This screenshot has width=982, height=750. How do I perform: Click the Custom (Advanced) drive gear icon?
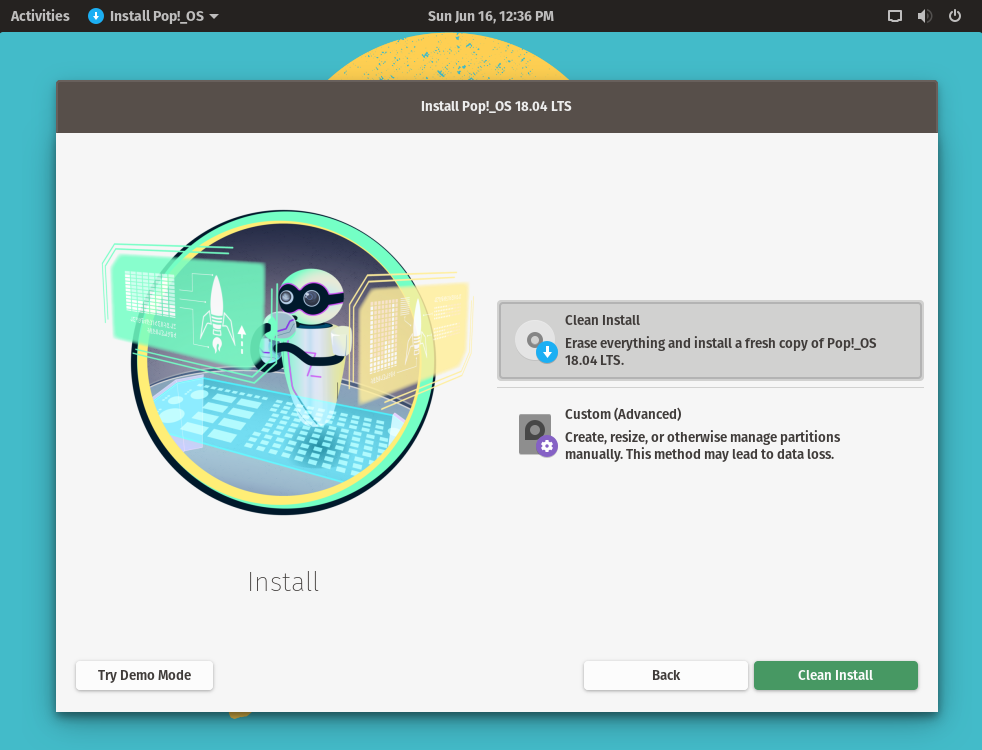tap(537, 435)
